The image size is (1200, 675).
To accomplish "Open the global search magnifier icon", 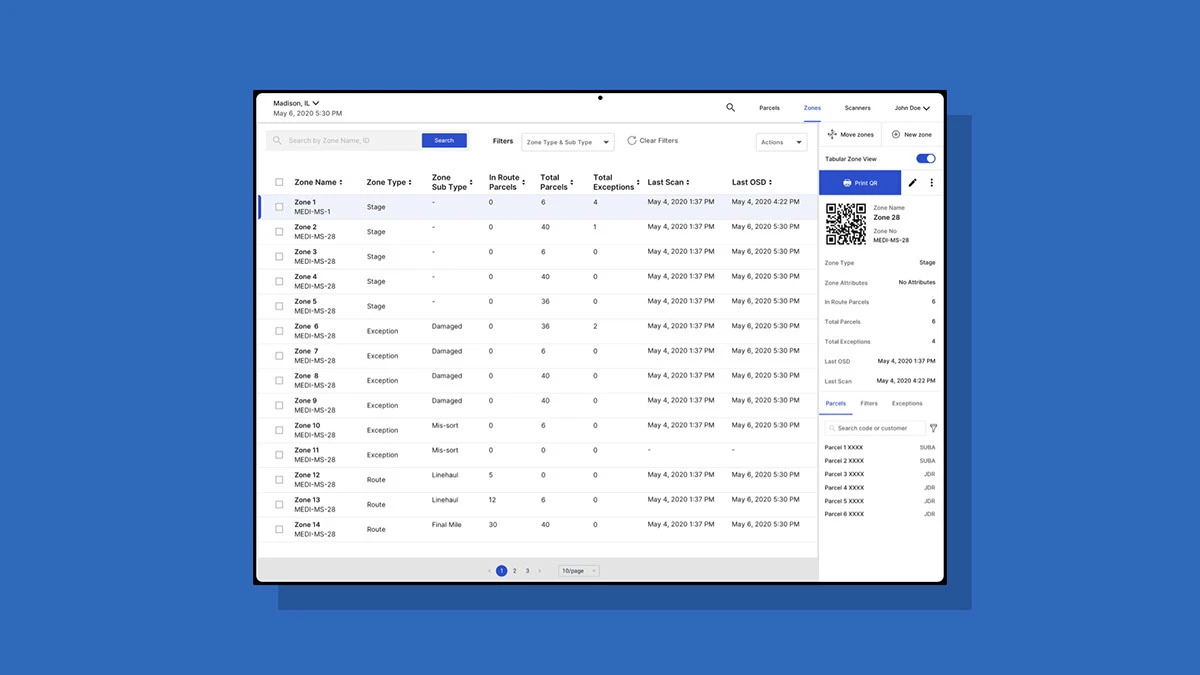I will (731, 107).
